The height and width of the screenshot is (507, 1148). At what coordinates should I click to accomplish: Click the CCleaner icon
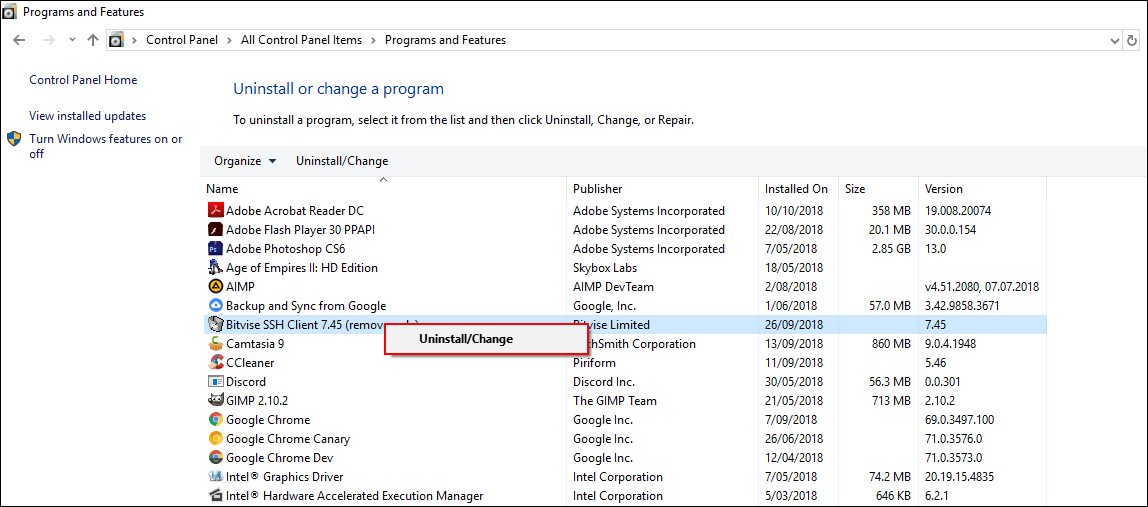(215, 363)
